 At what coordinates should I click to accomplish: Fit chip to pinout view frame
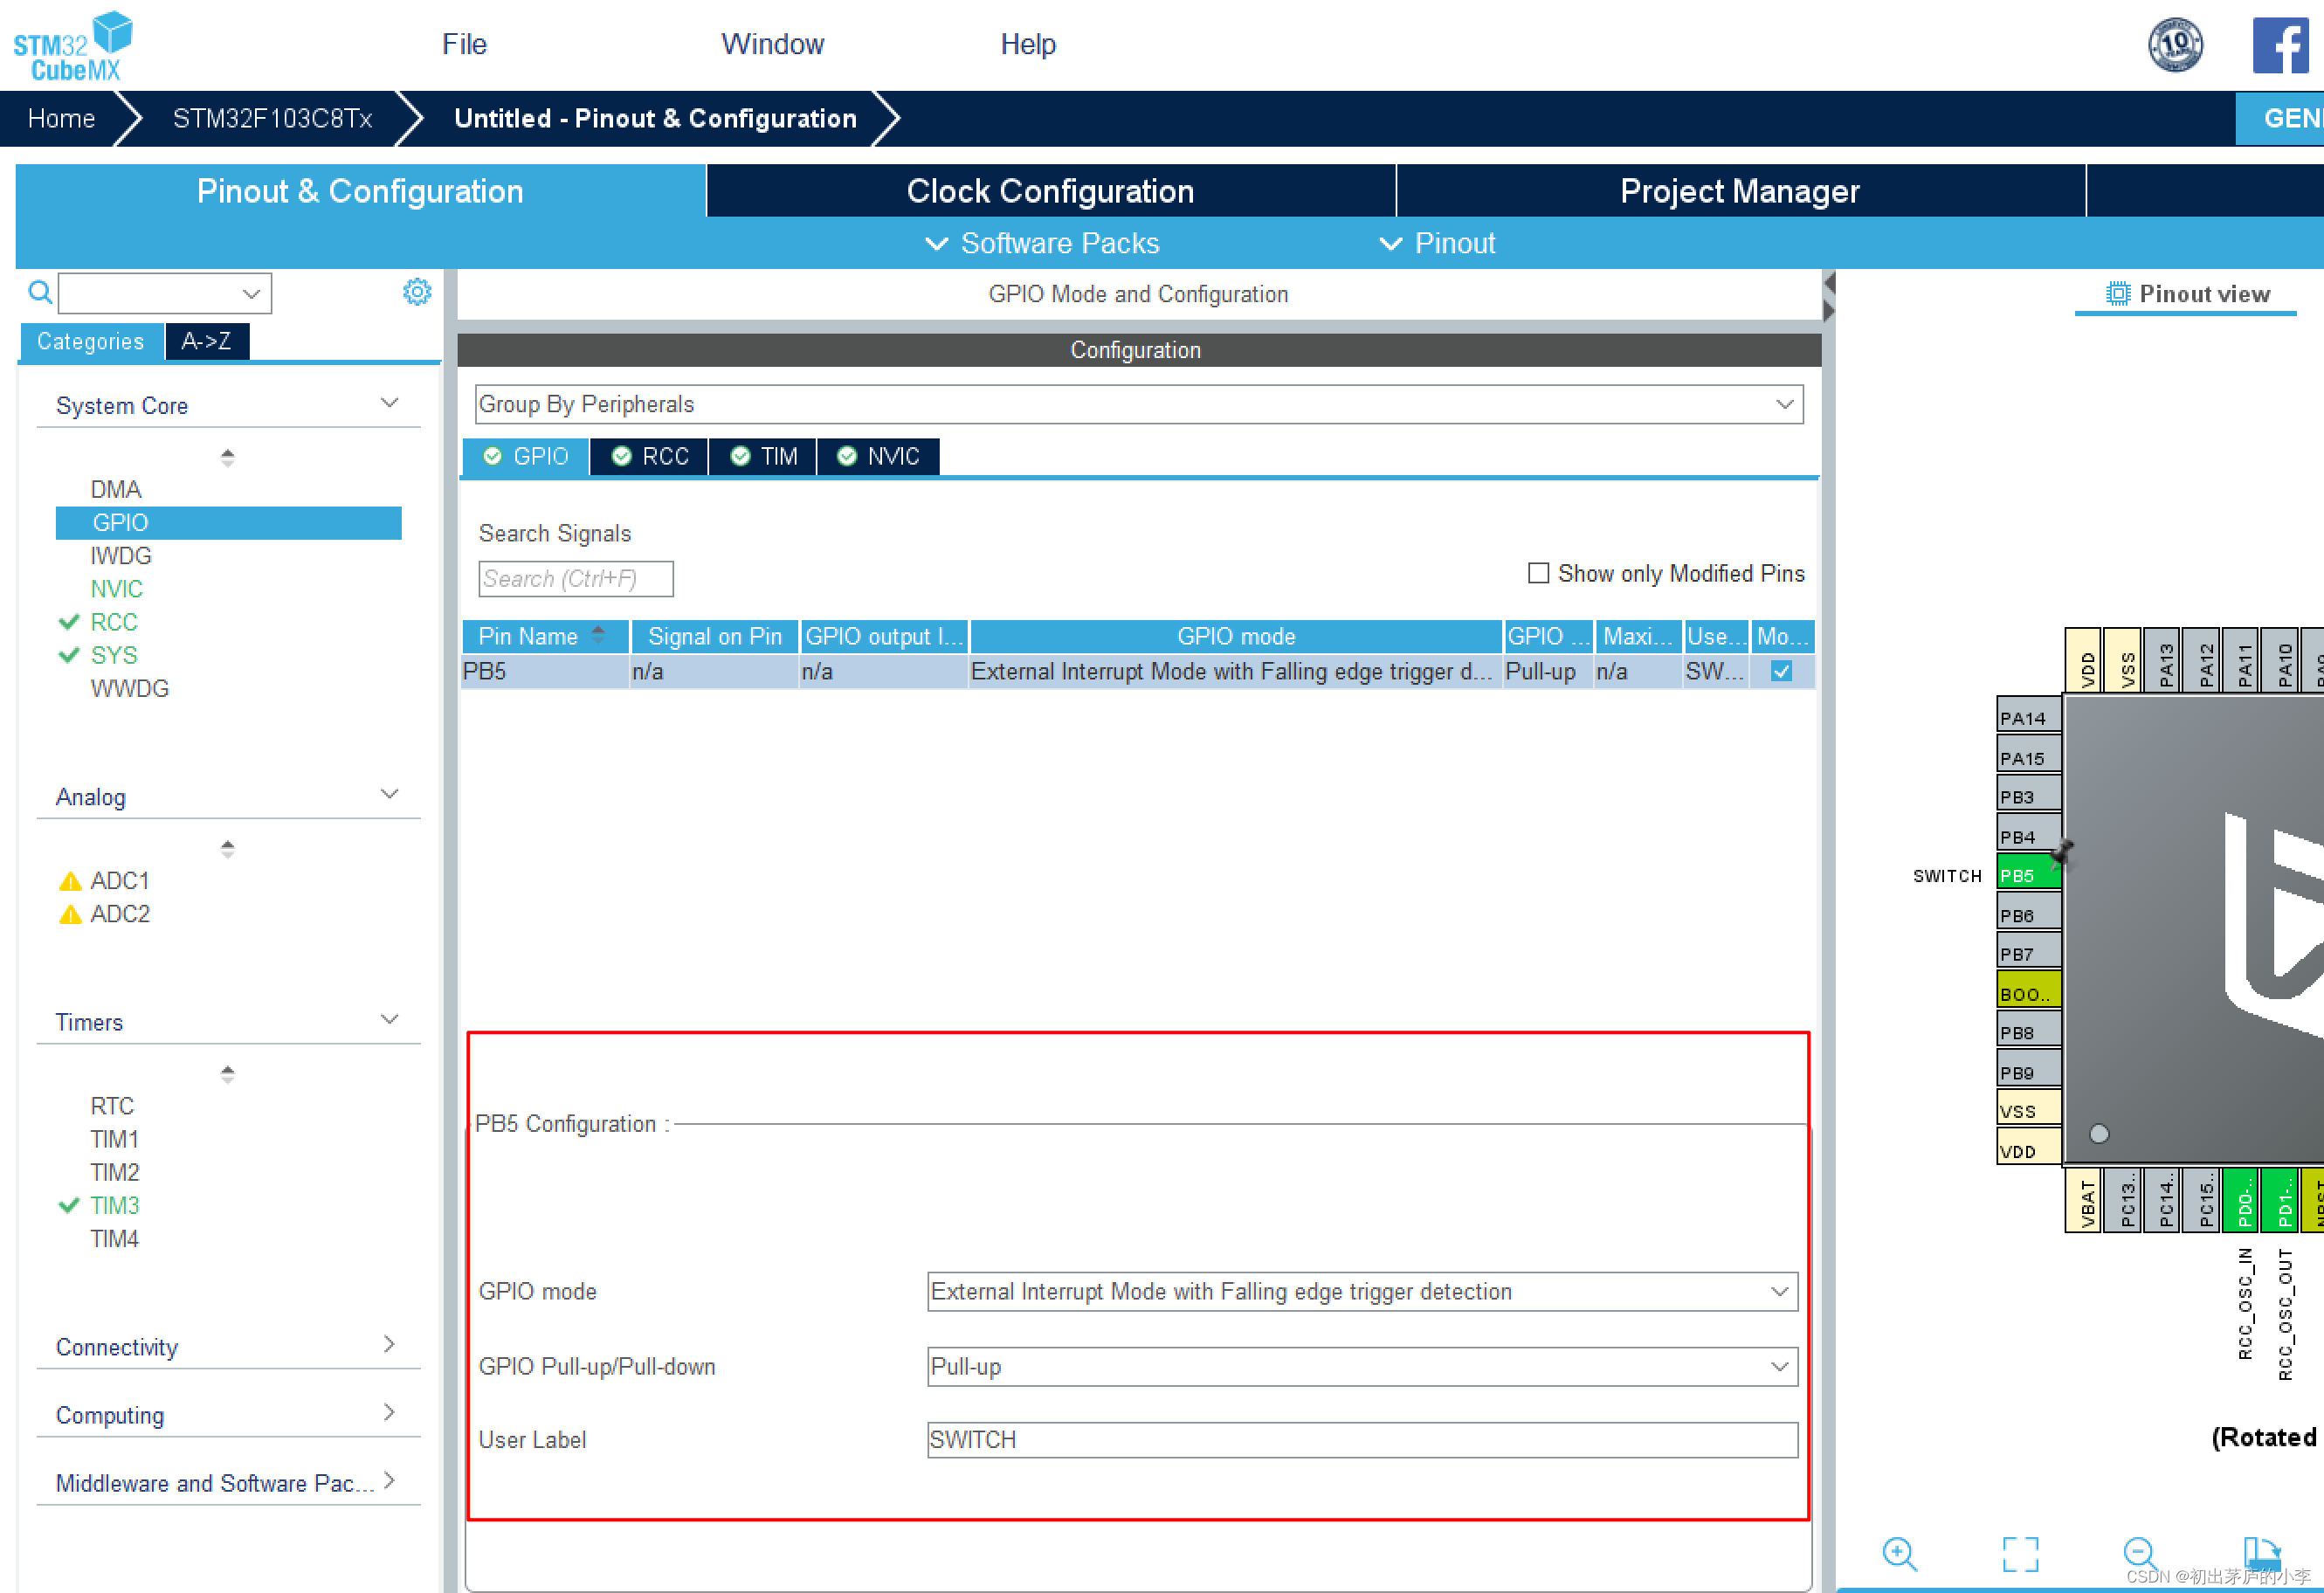(x=2020, y=1554)
